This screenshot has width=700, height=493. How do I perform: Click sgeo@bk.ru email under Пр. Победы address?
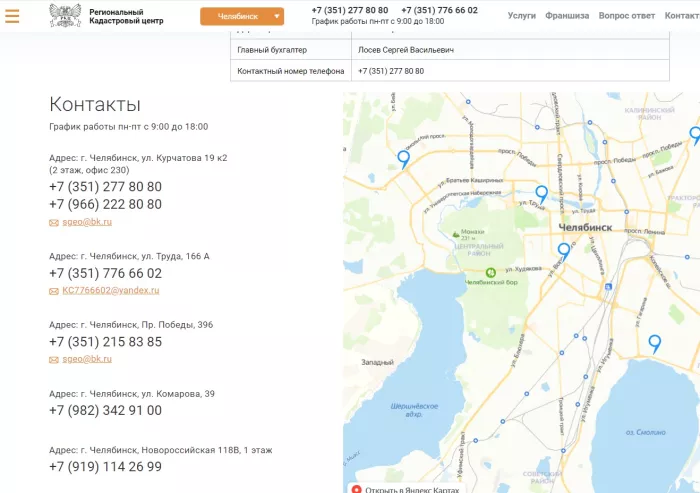tap(87, 358)
